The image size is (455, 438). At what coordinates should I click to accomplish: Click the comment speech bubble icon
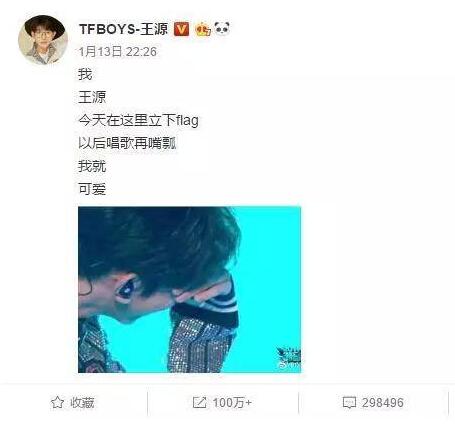349,403
